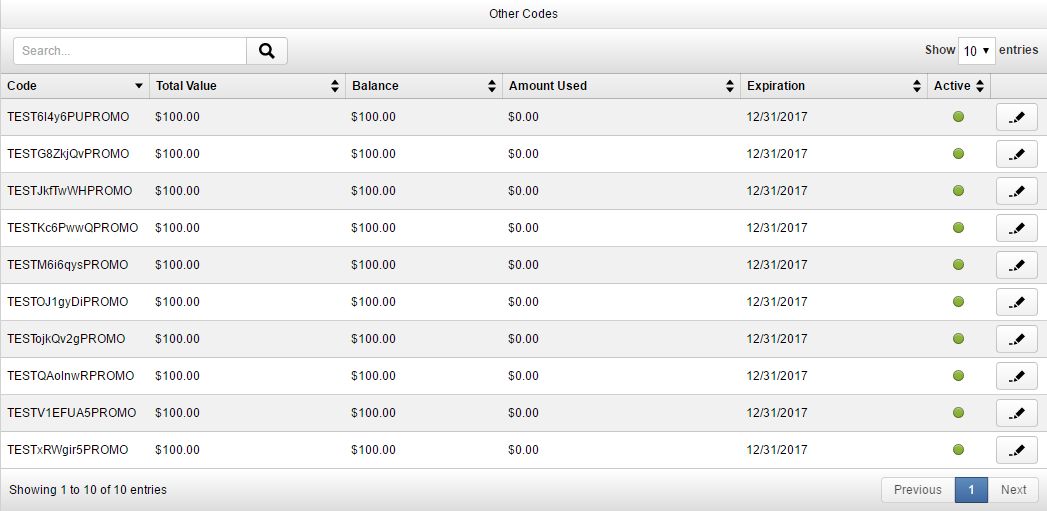Click active status dot for TESTKc6PwwQPROMO

[958, 228]
